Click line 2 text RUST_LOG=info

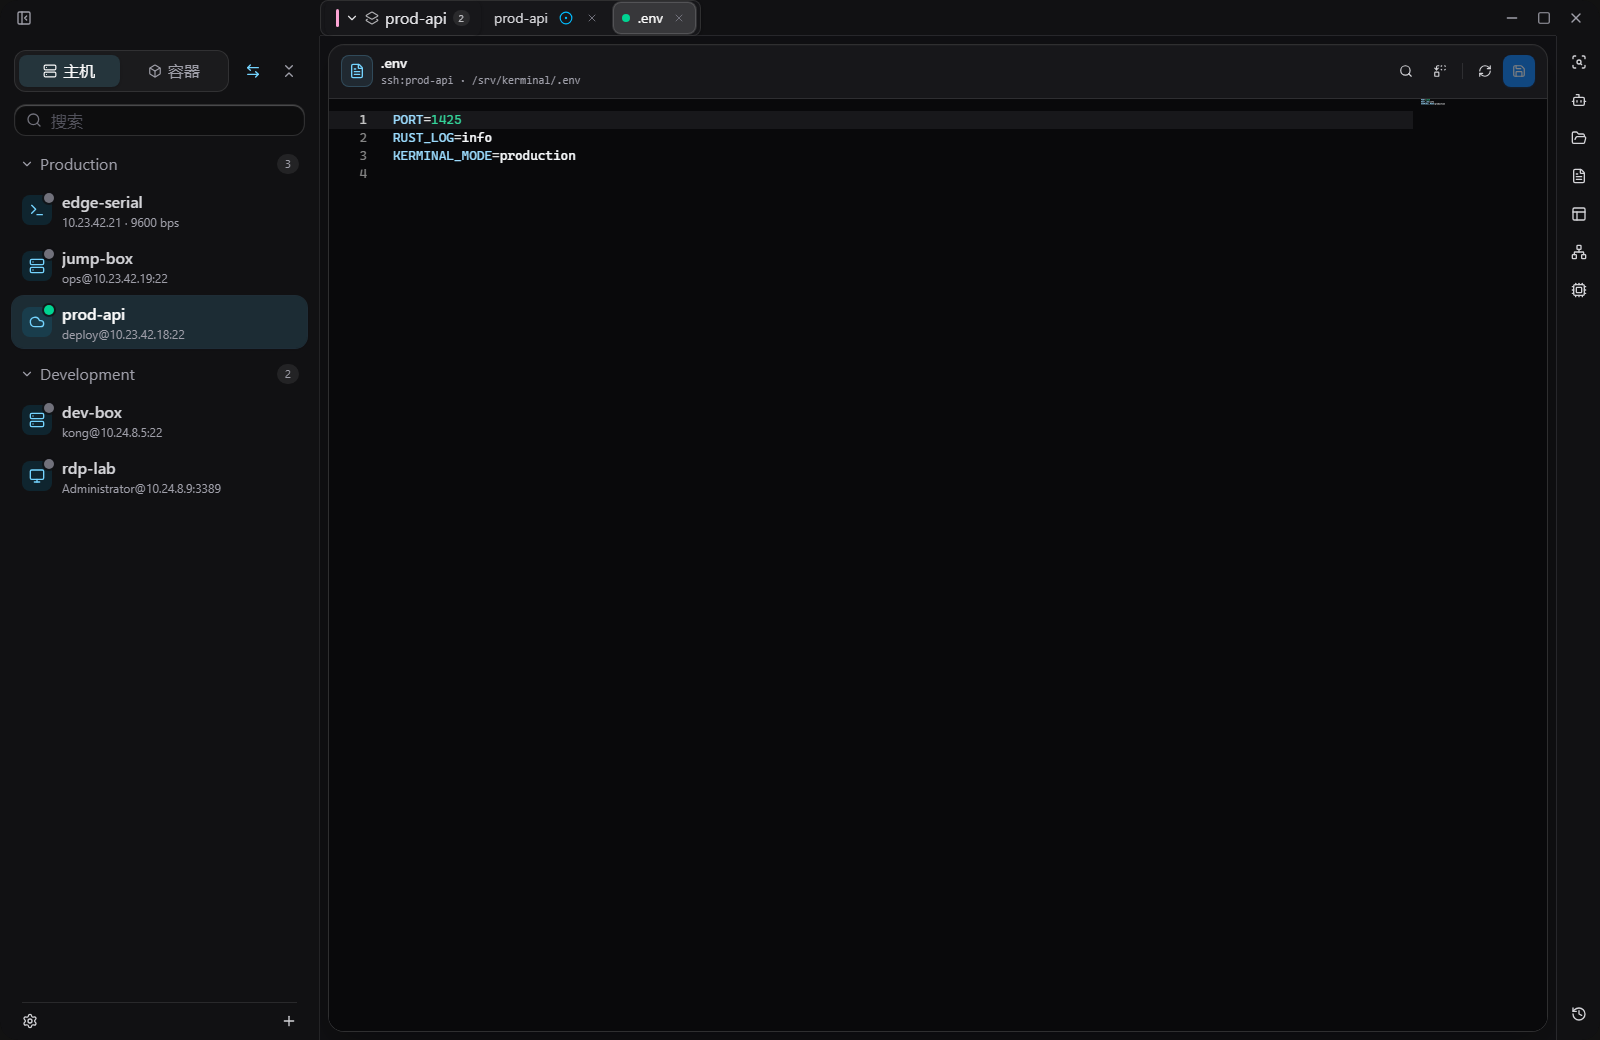point(442,138)
